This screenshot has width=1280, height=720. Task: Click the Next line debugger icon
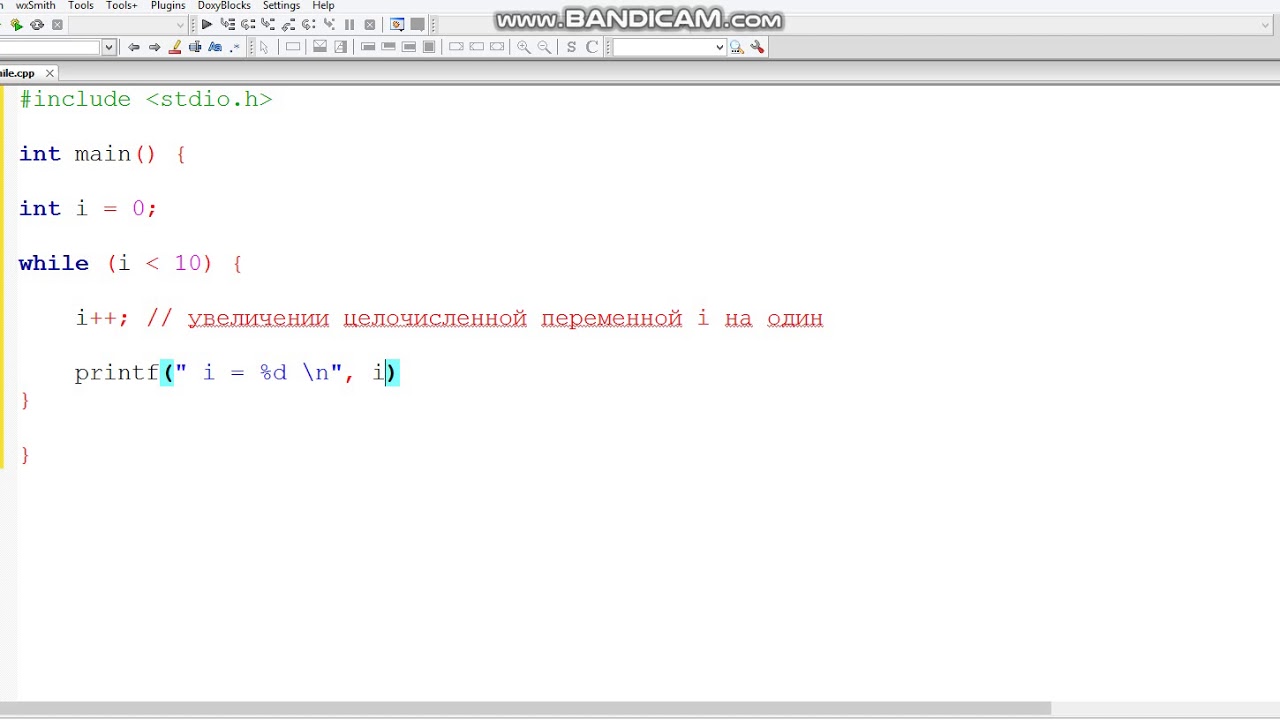(248, 24)
